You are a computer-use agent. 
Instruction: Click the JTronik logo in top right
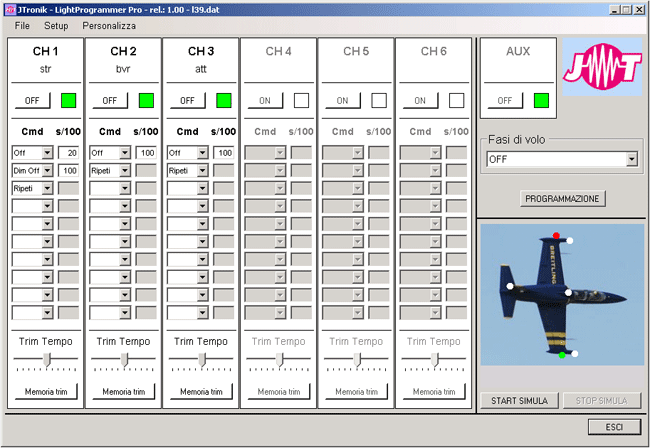(x=602, y=68)
